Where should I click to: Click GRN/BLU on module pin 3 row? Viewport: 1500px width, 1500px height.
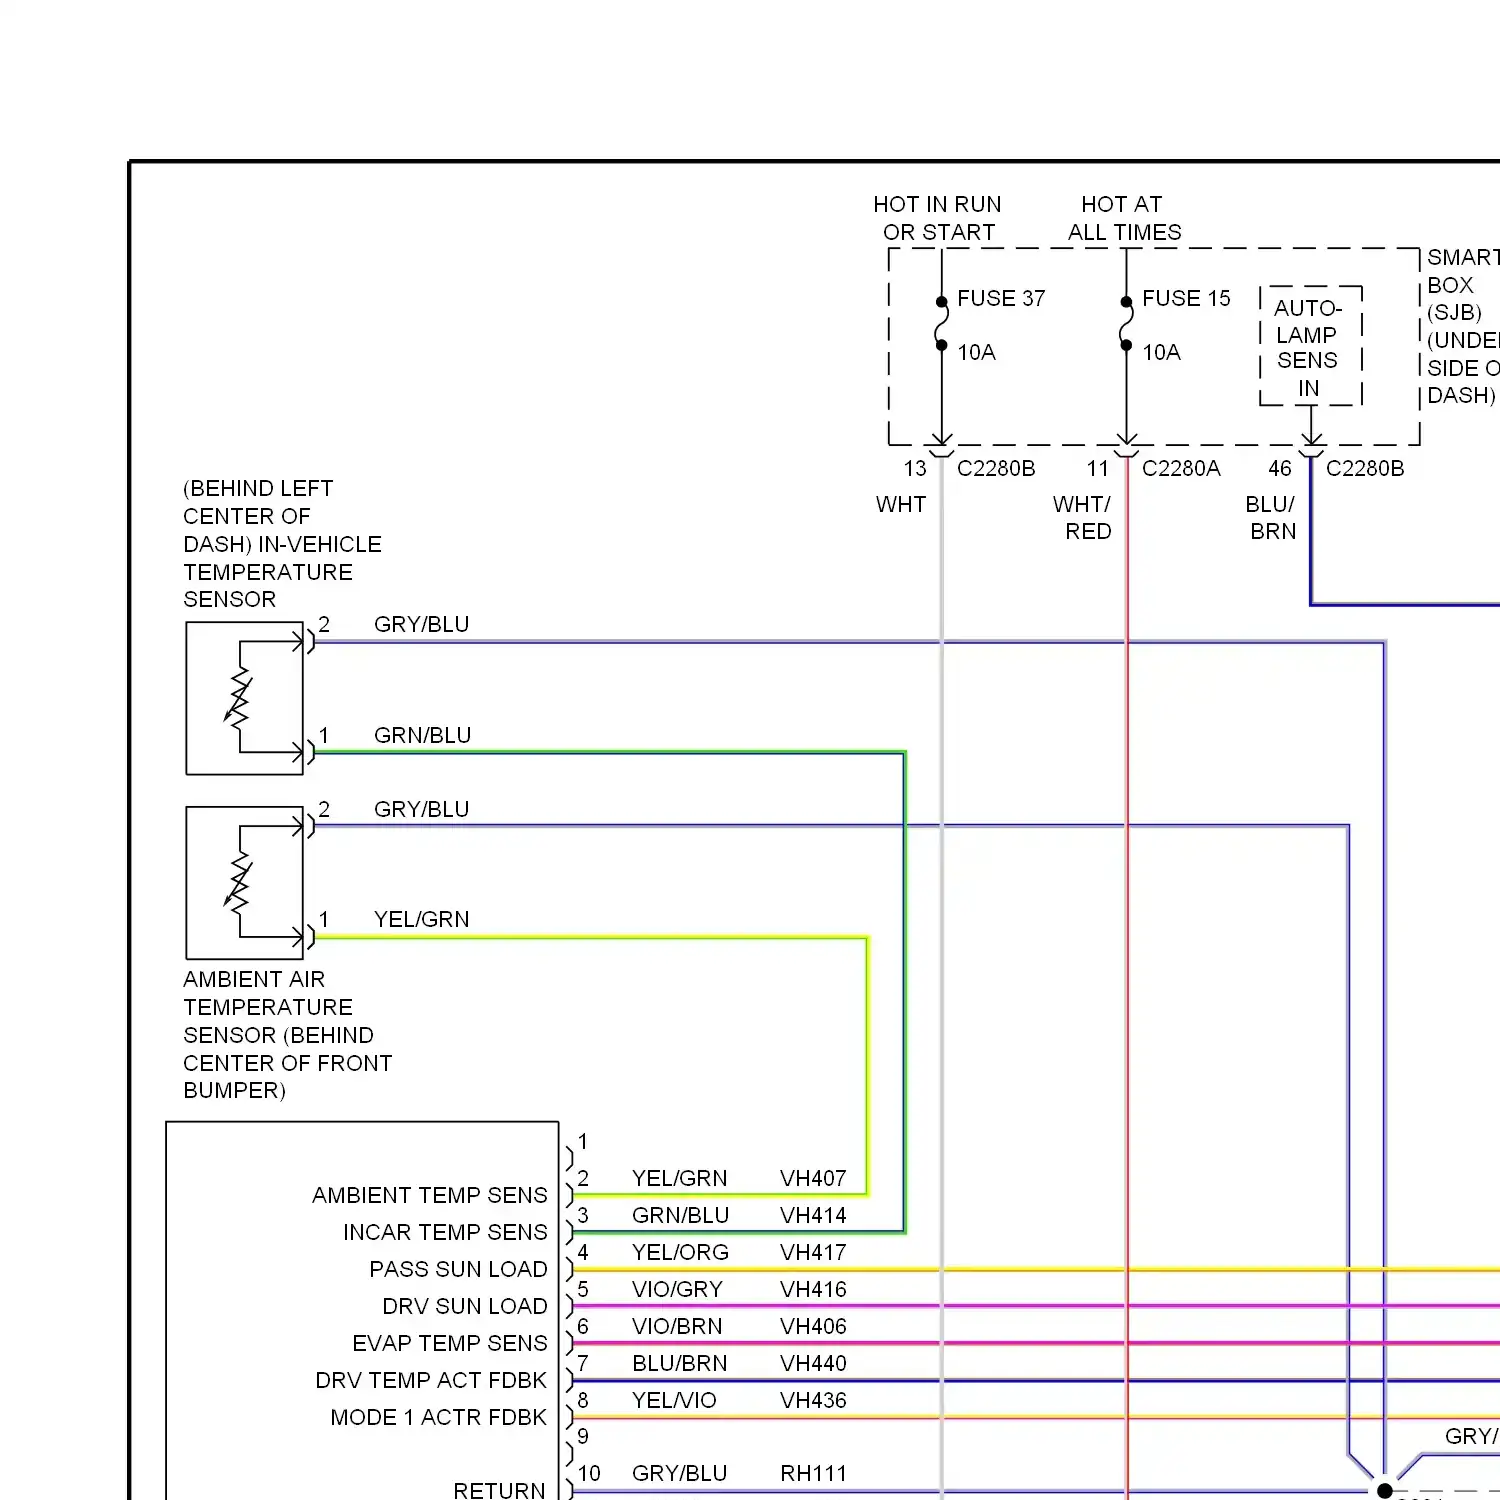[680, 1215]
